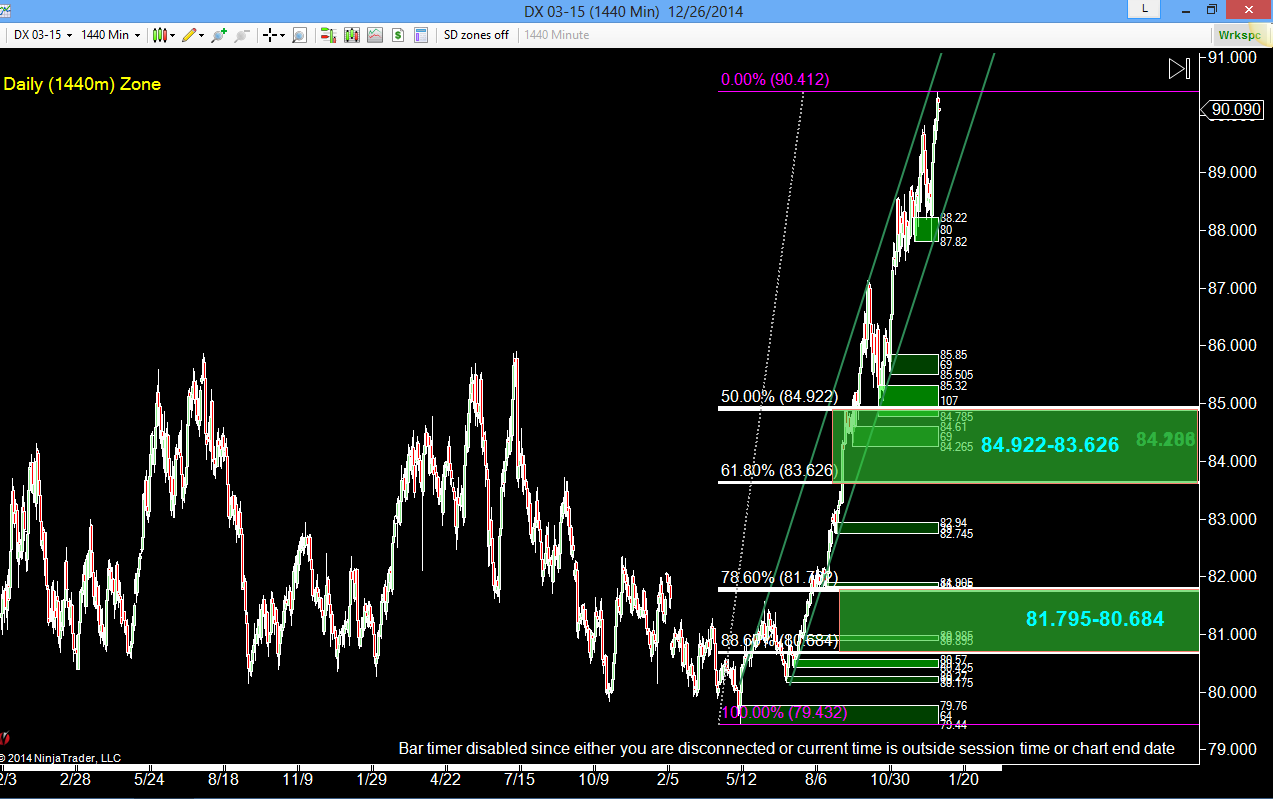Click the 1440 Minute toolbar label
The image size is (1273, 799).
556,35
